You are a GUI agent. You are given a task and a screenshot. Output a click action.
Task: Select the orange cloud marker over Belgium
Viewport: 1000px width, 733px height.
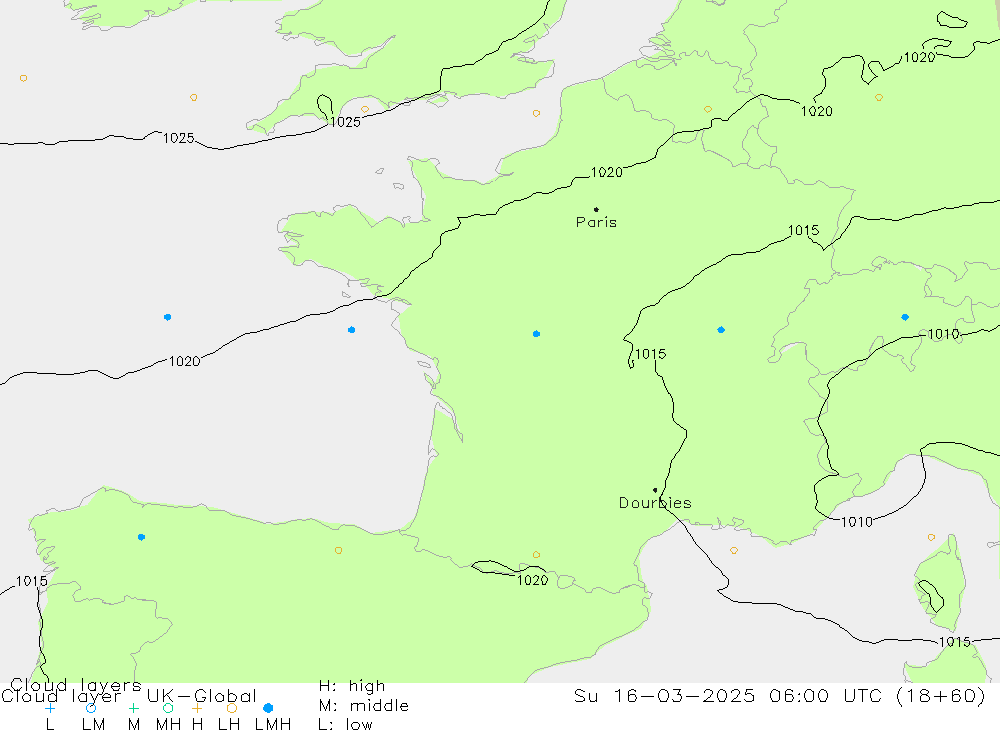pyautogui.click(x=708, y=110)
